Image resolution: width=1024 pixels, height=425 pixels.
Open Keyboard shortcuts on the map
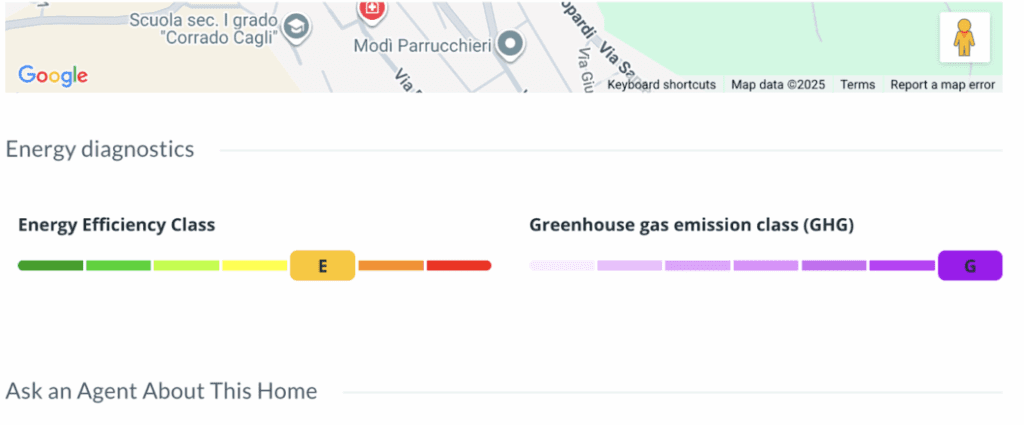(x=661, y=85)
